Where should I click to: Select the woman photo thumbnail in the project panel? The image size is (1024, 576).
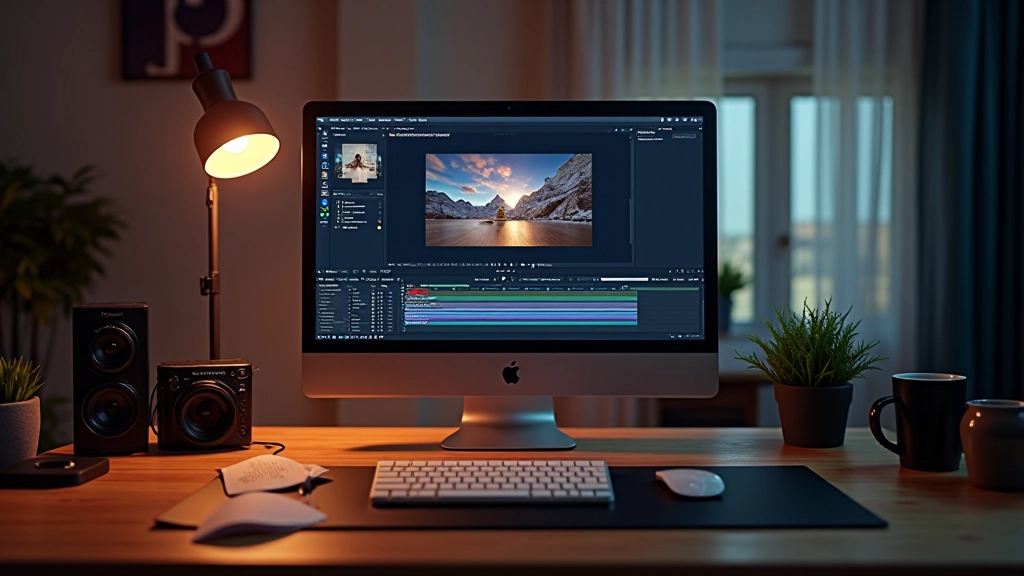359,163
